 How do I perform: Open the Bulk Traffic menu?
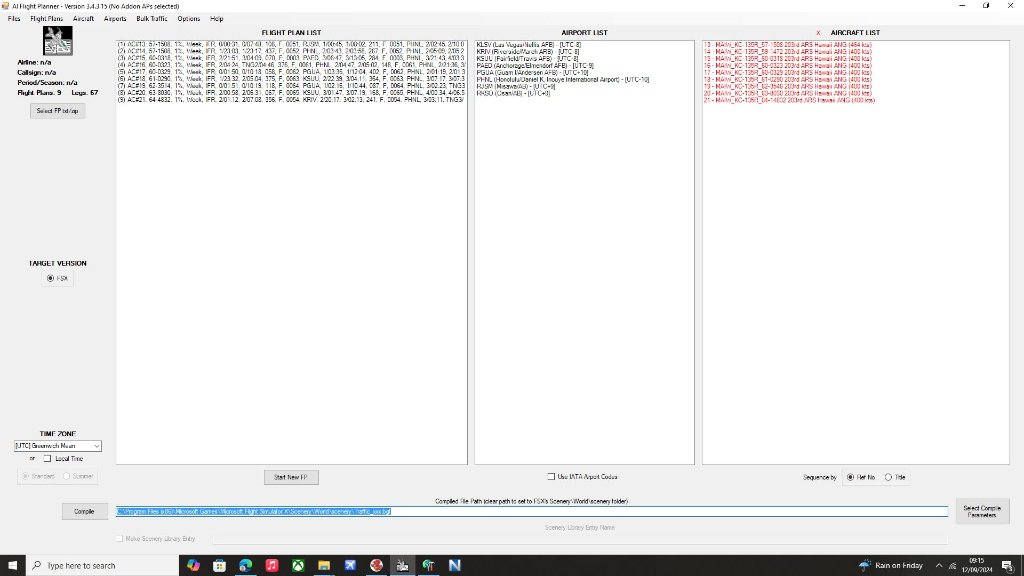click(x=152, y=19)
